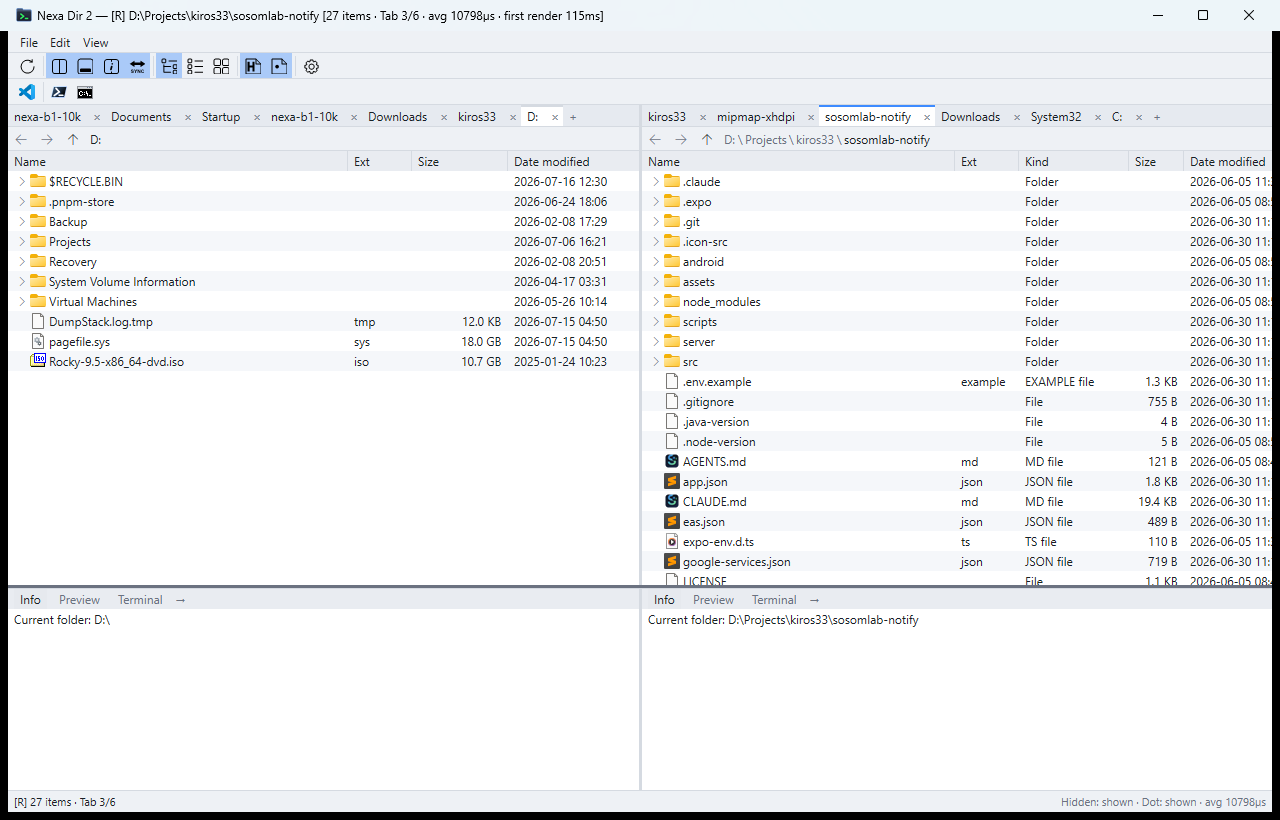Go forward in the right pane navigation
1280x820 pixels.
click(x=681, y=140)
